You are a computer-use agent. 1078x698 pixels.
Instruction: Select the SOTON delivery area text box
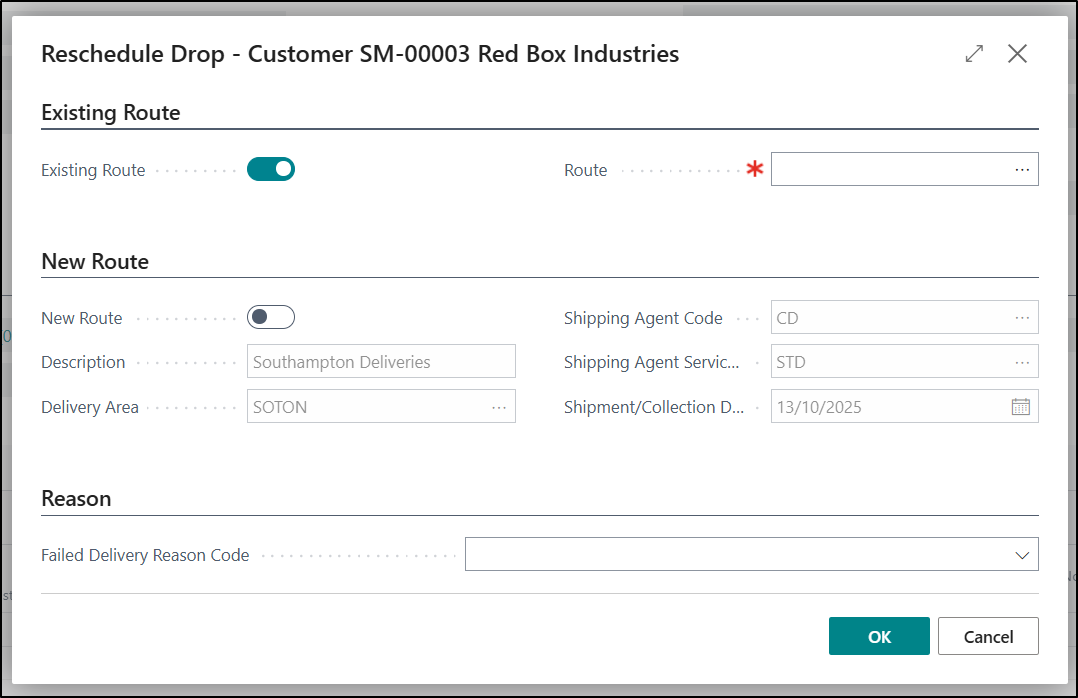pos(366,407)
